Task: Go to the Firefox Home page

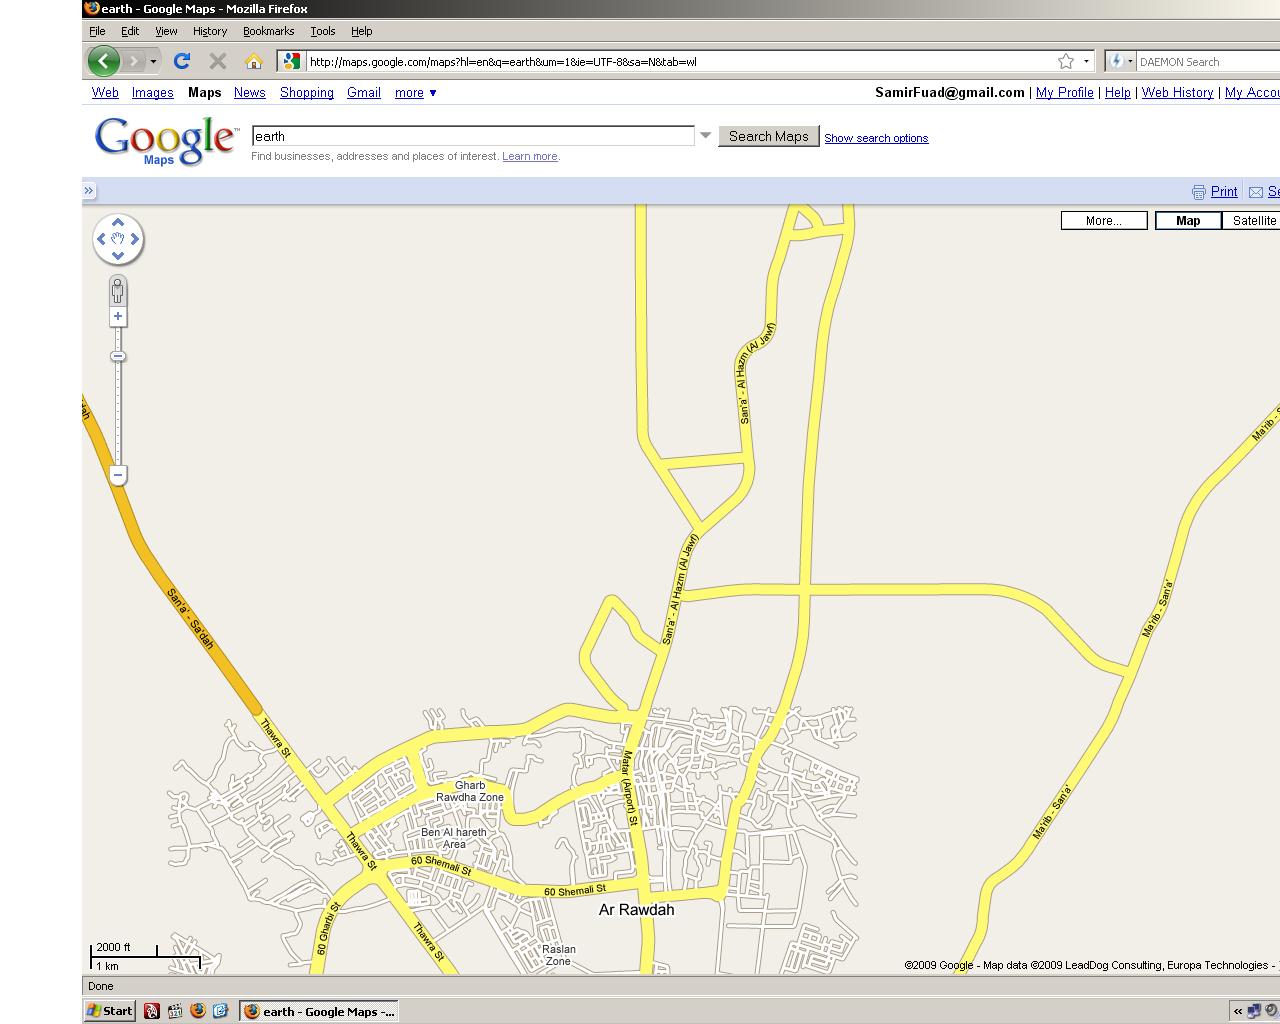Action: 253,61
